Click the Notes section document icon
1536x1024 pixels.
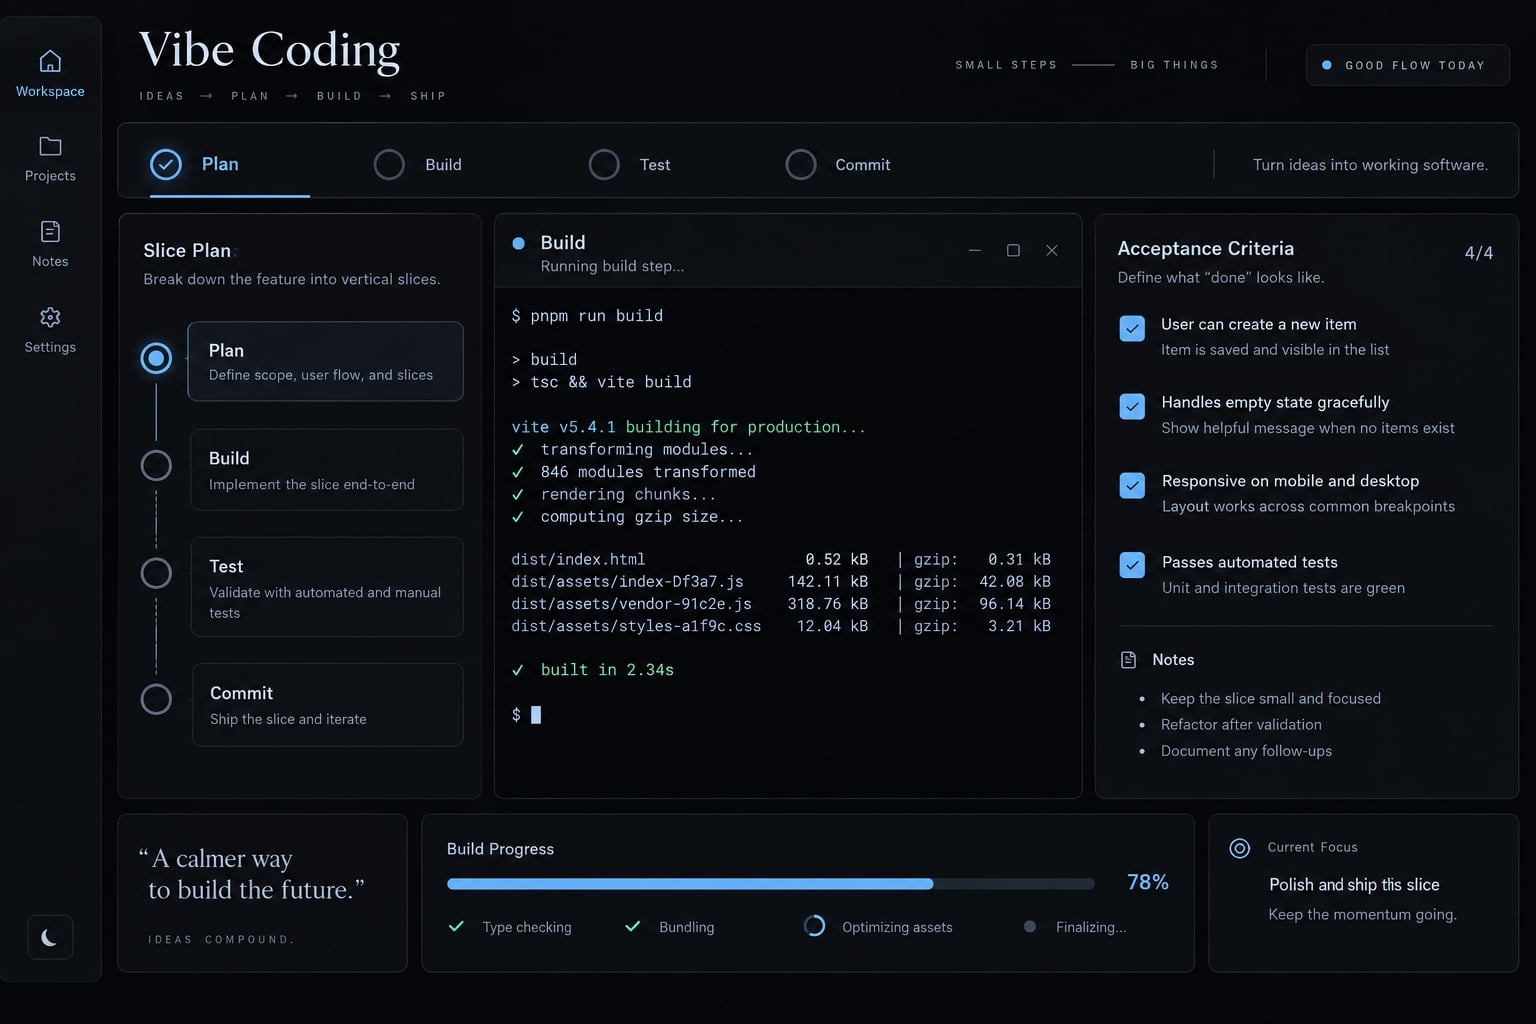point(1129,660)
